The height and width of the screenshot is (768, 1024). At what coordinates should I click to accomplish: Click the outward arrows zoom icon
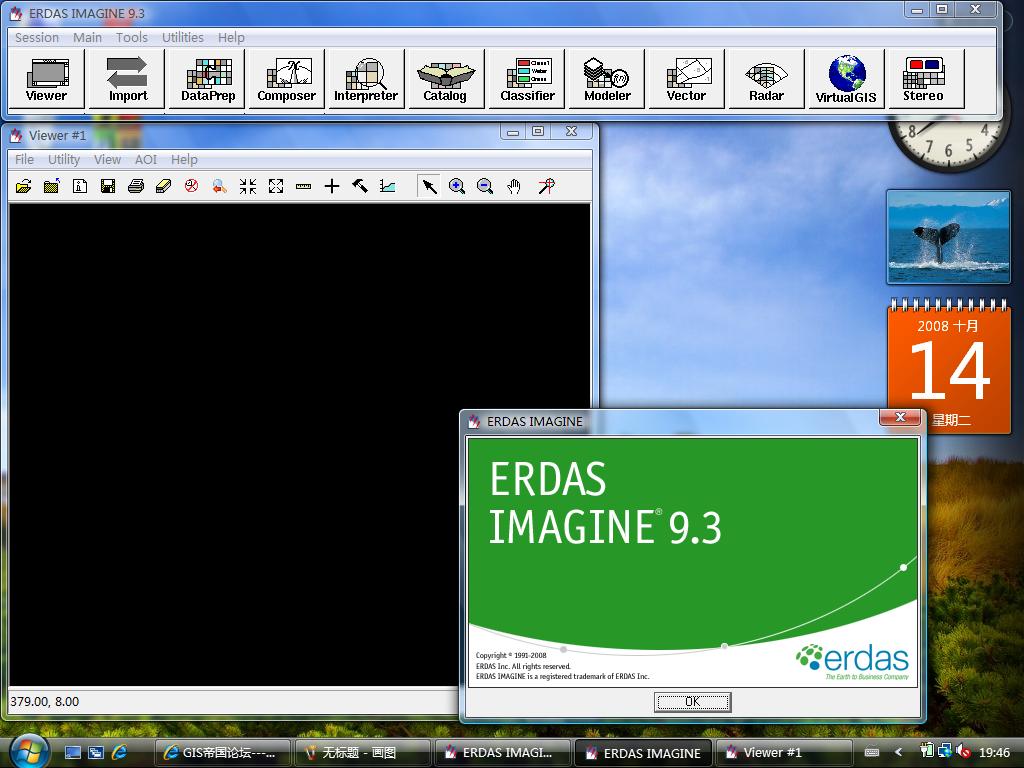[276, 187]
